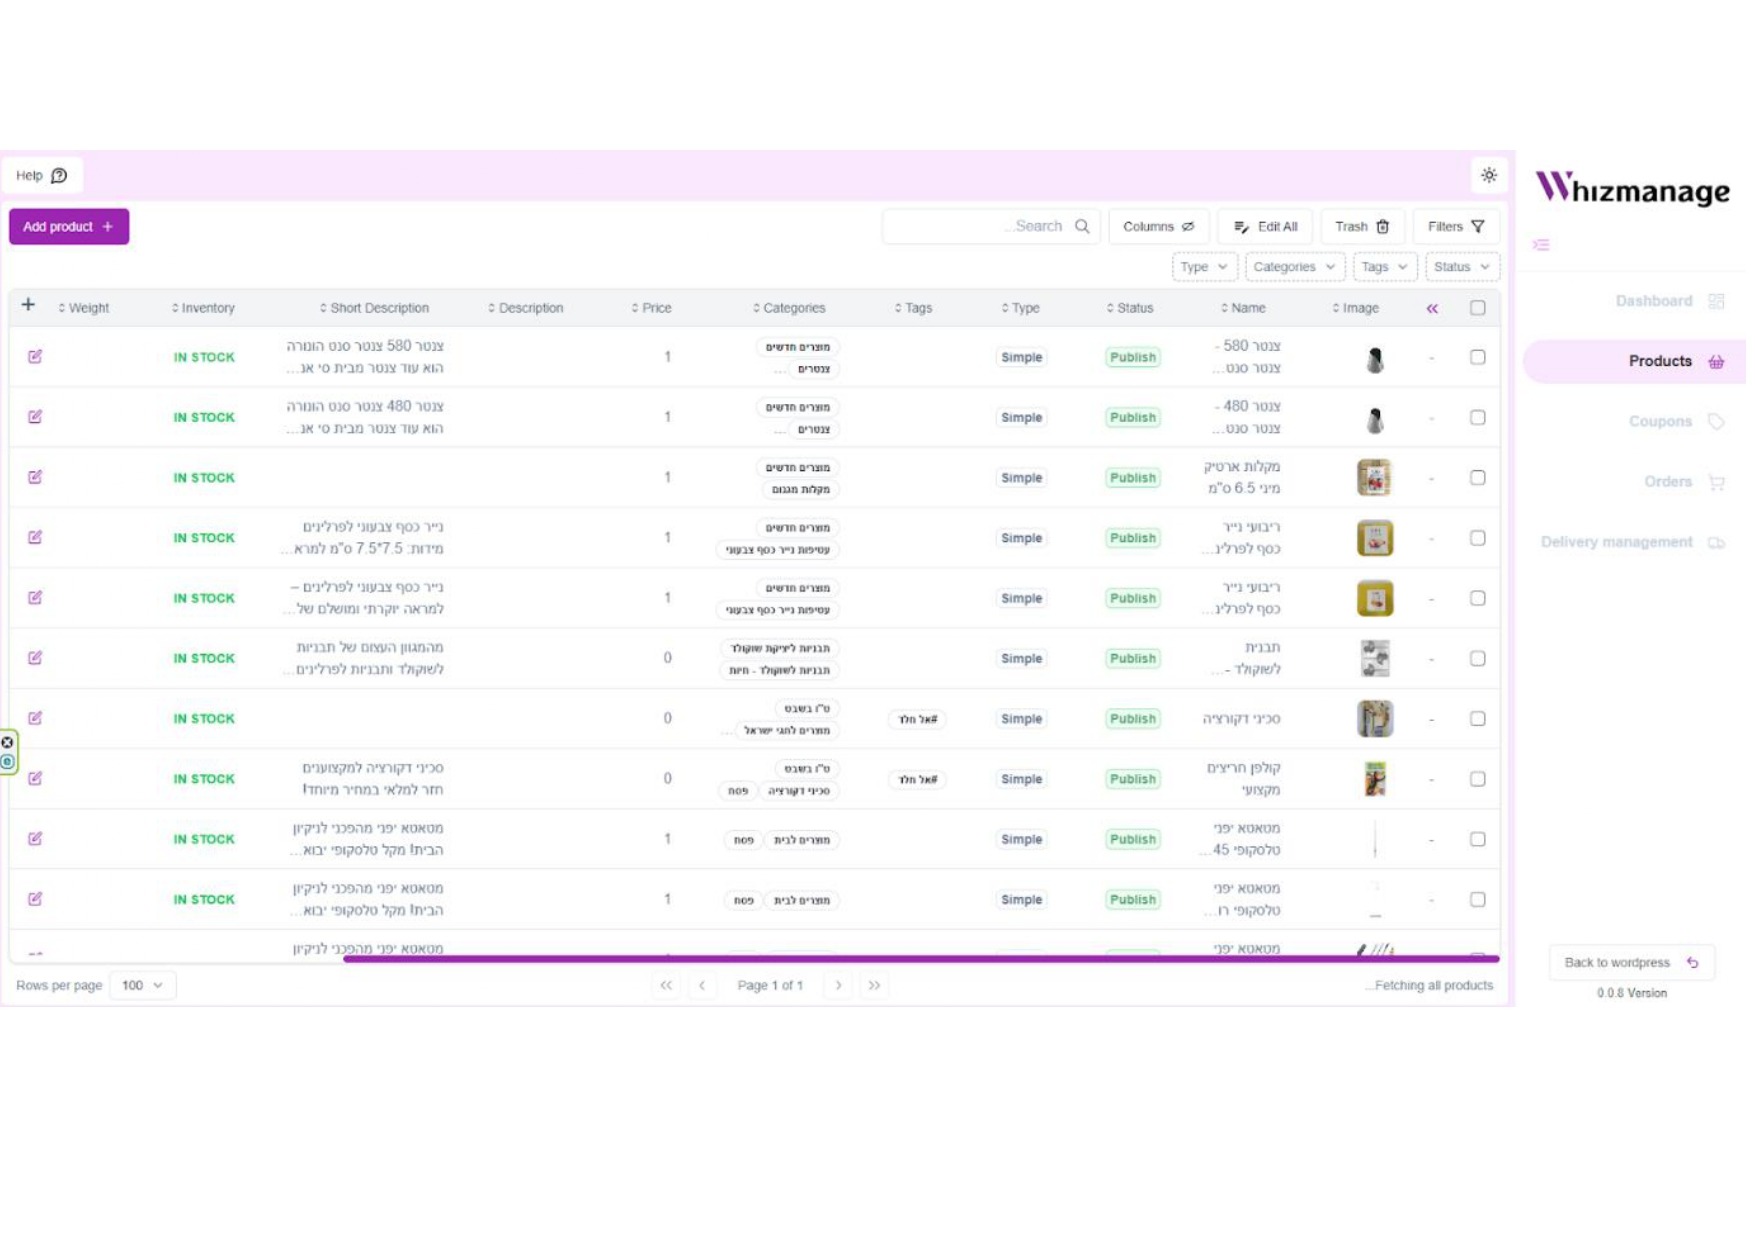Open rows per page dropdown
Screen dimensions: 1755x1241
click(142, 985)
